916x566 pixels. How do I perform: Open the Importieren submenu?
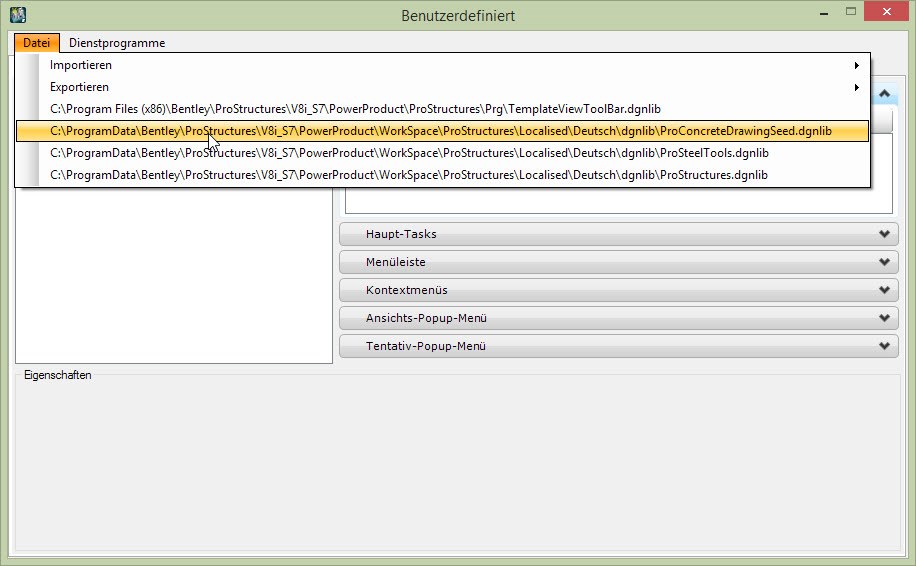point(442,65)
